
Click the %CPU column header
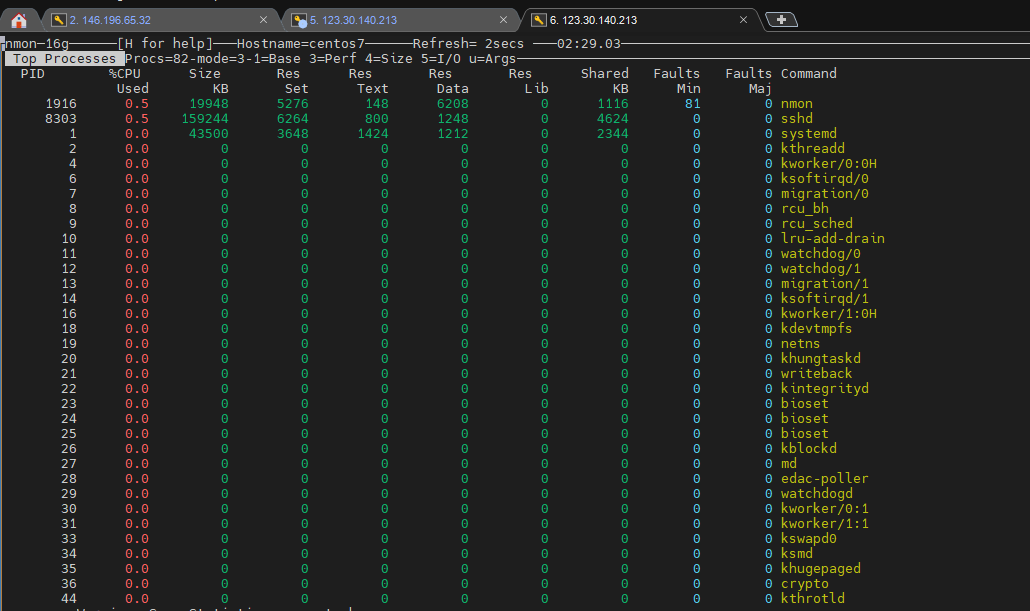(128, 74)
